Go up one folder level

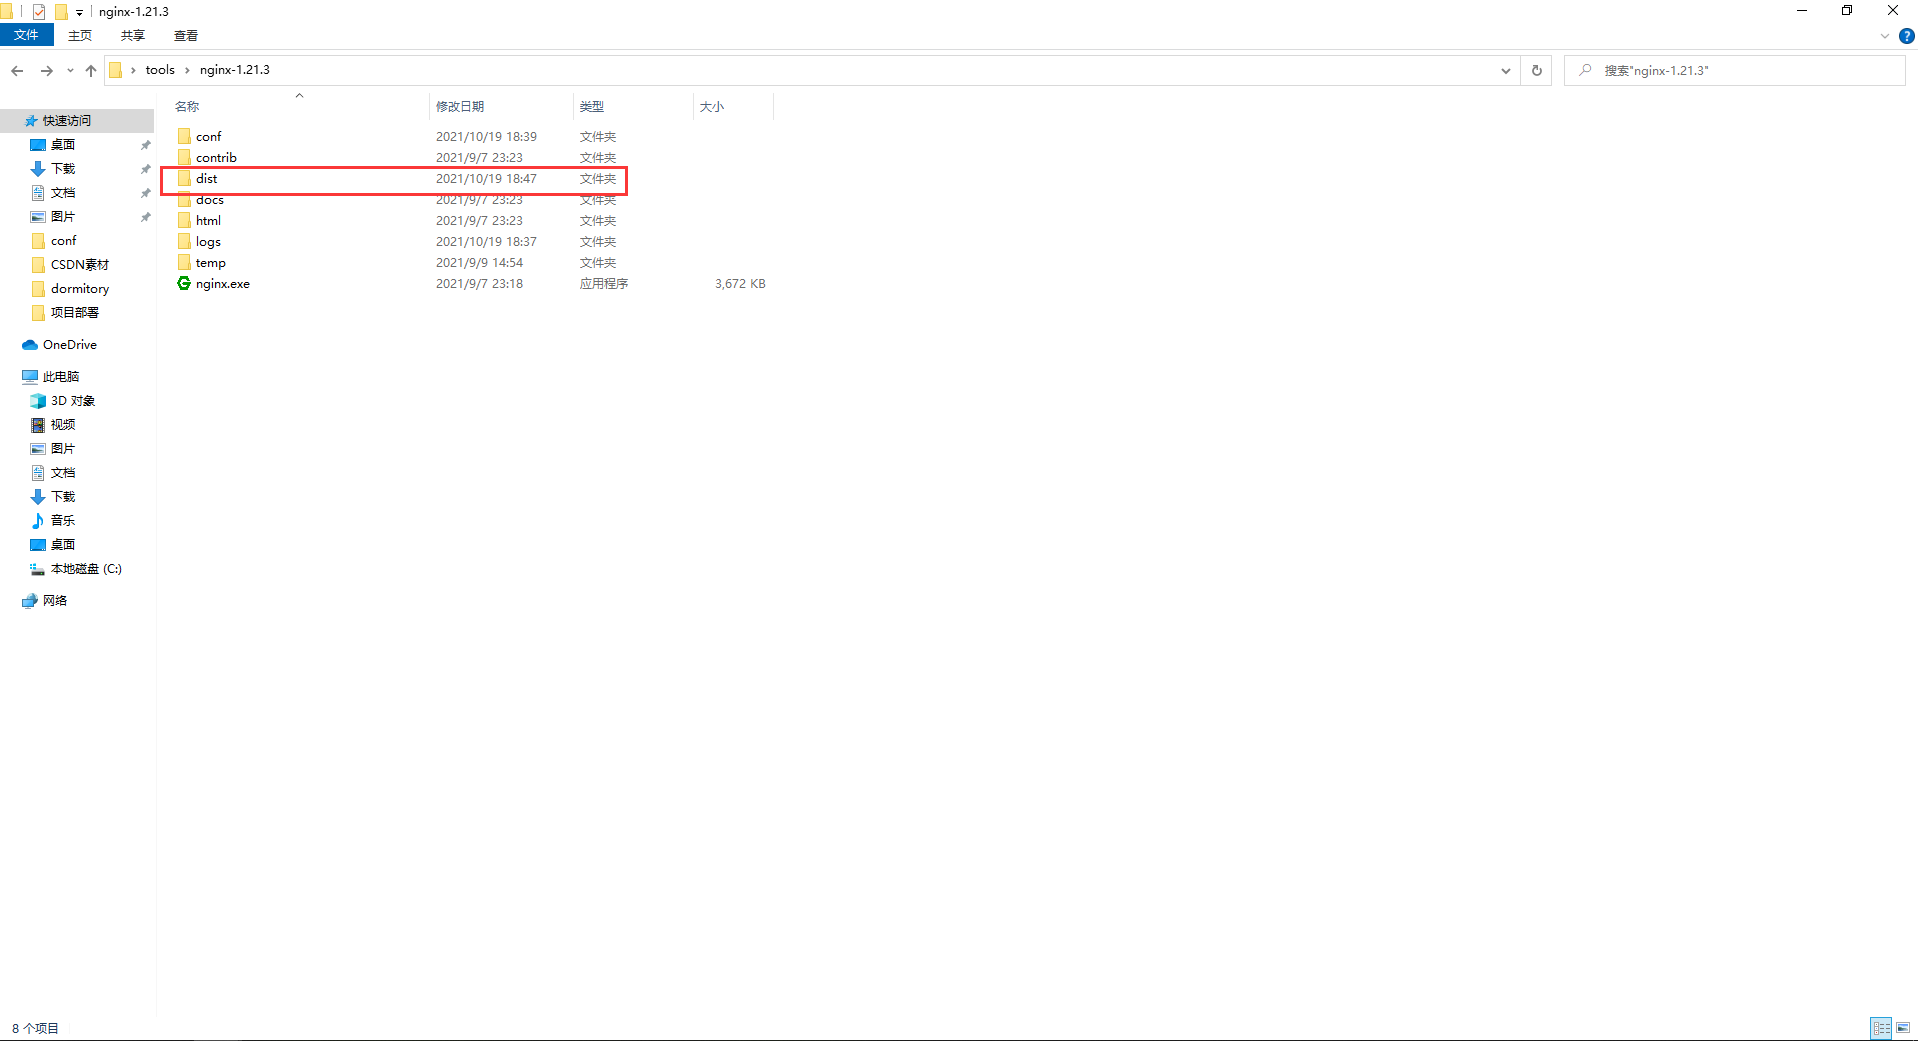[91, 70]
